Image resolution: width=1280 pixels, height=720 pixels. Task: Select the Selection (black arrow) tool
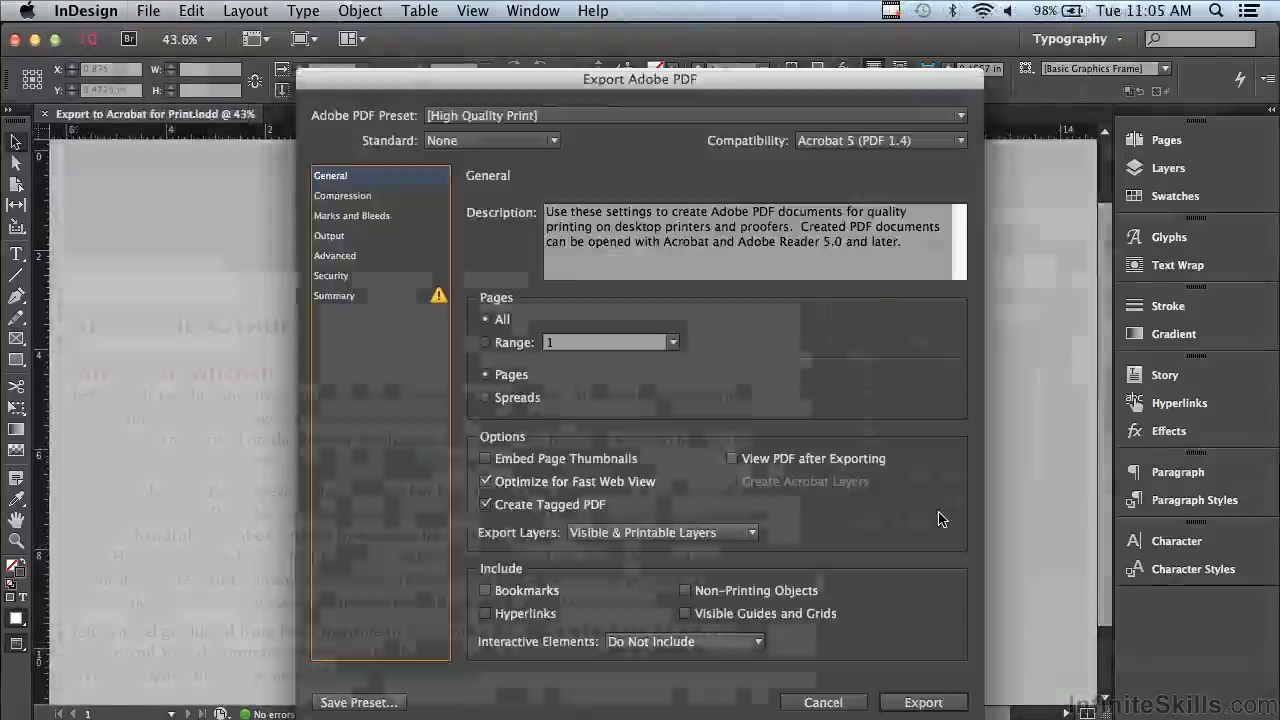[16, 142]
